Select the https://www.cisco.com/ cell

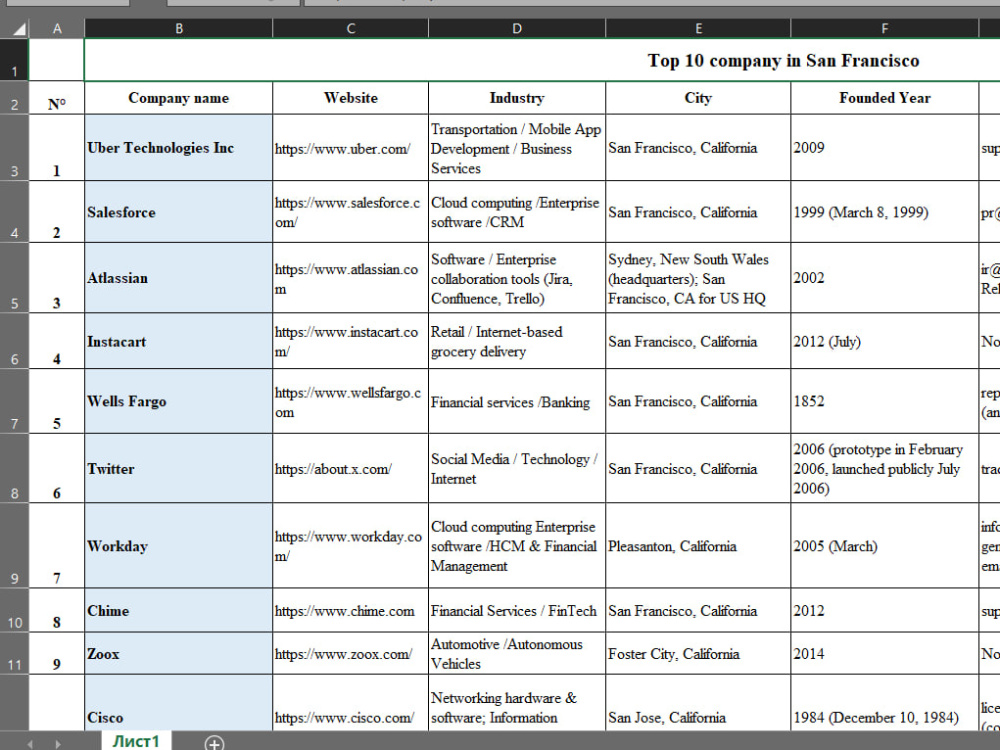click(x=351, y=703)
